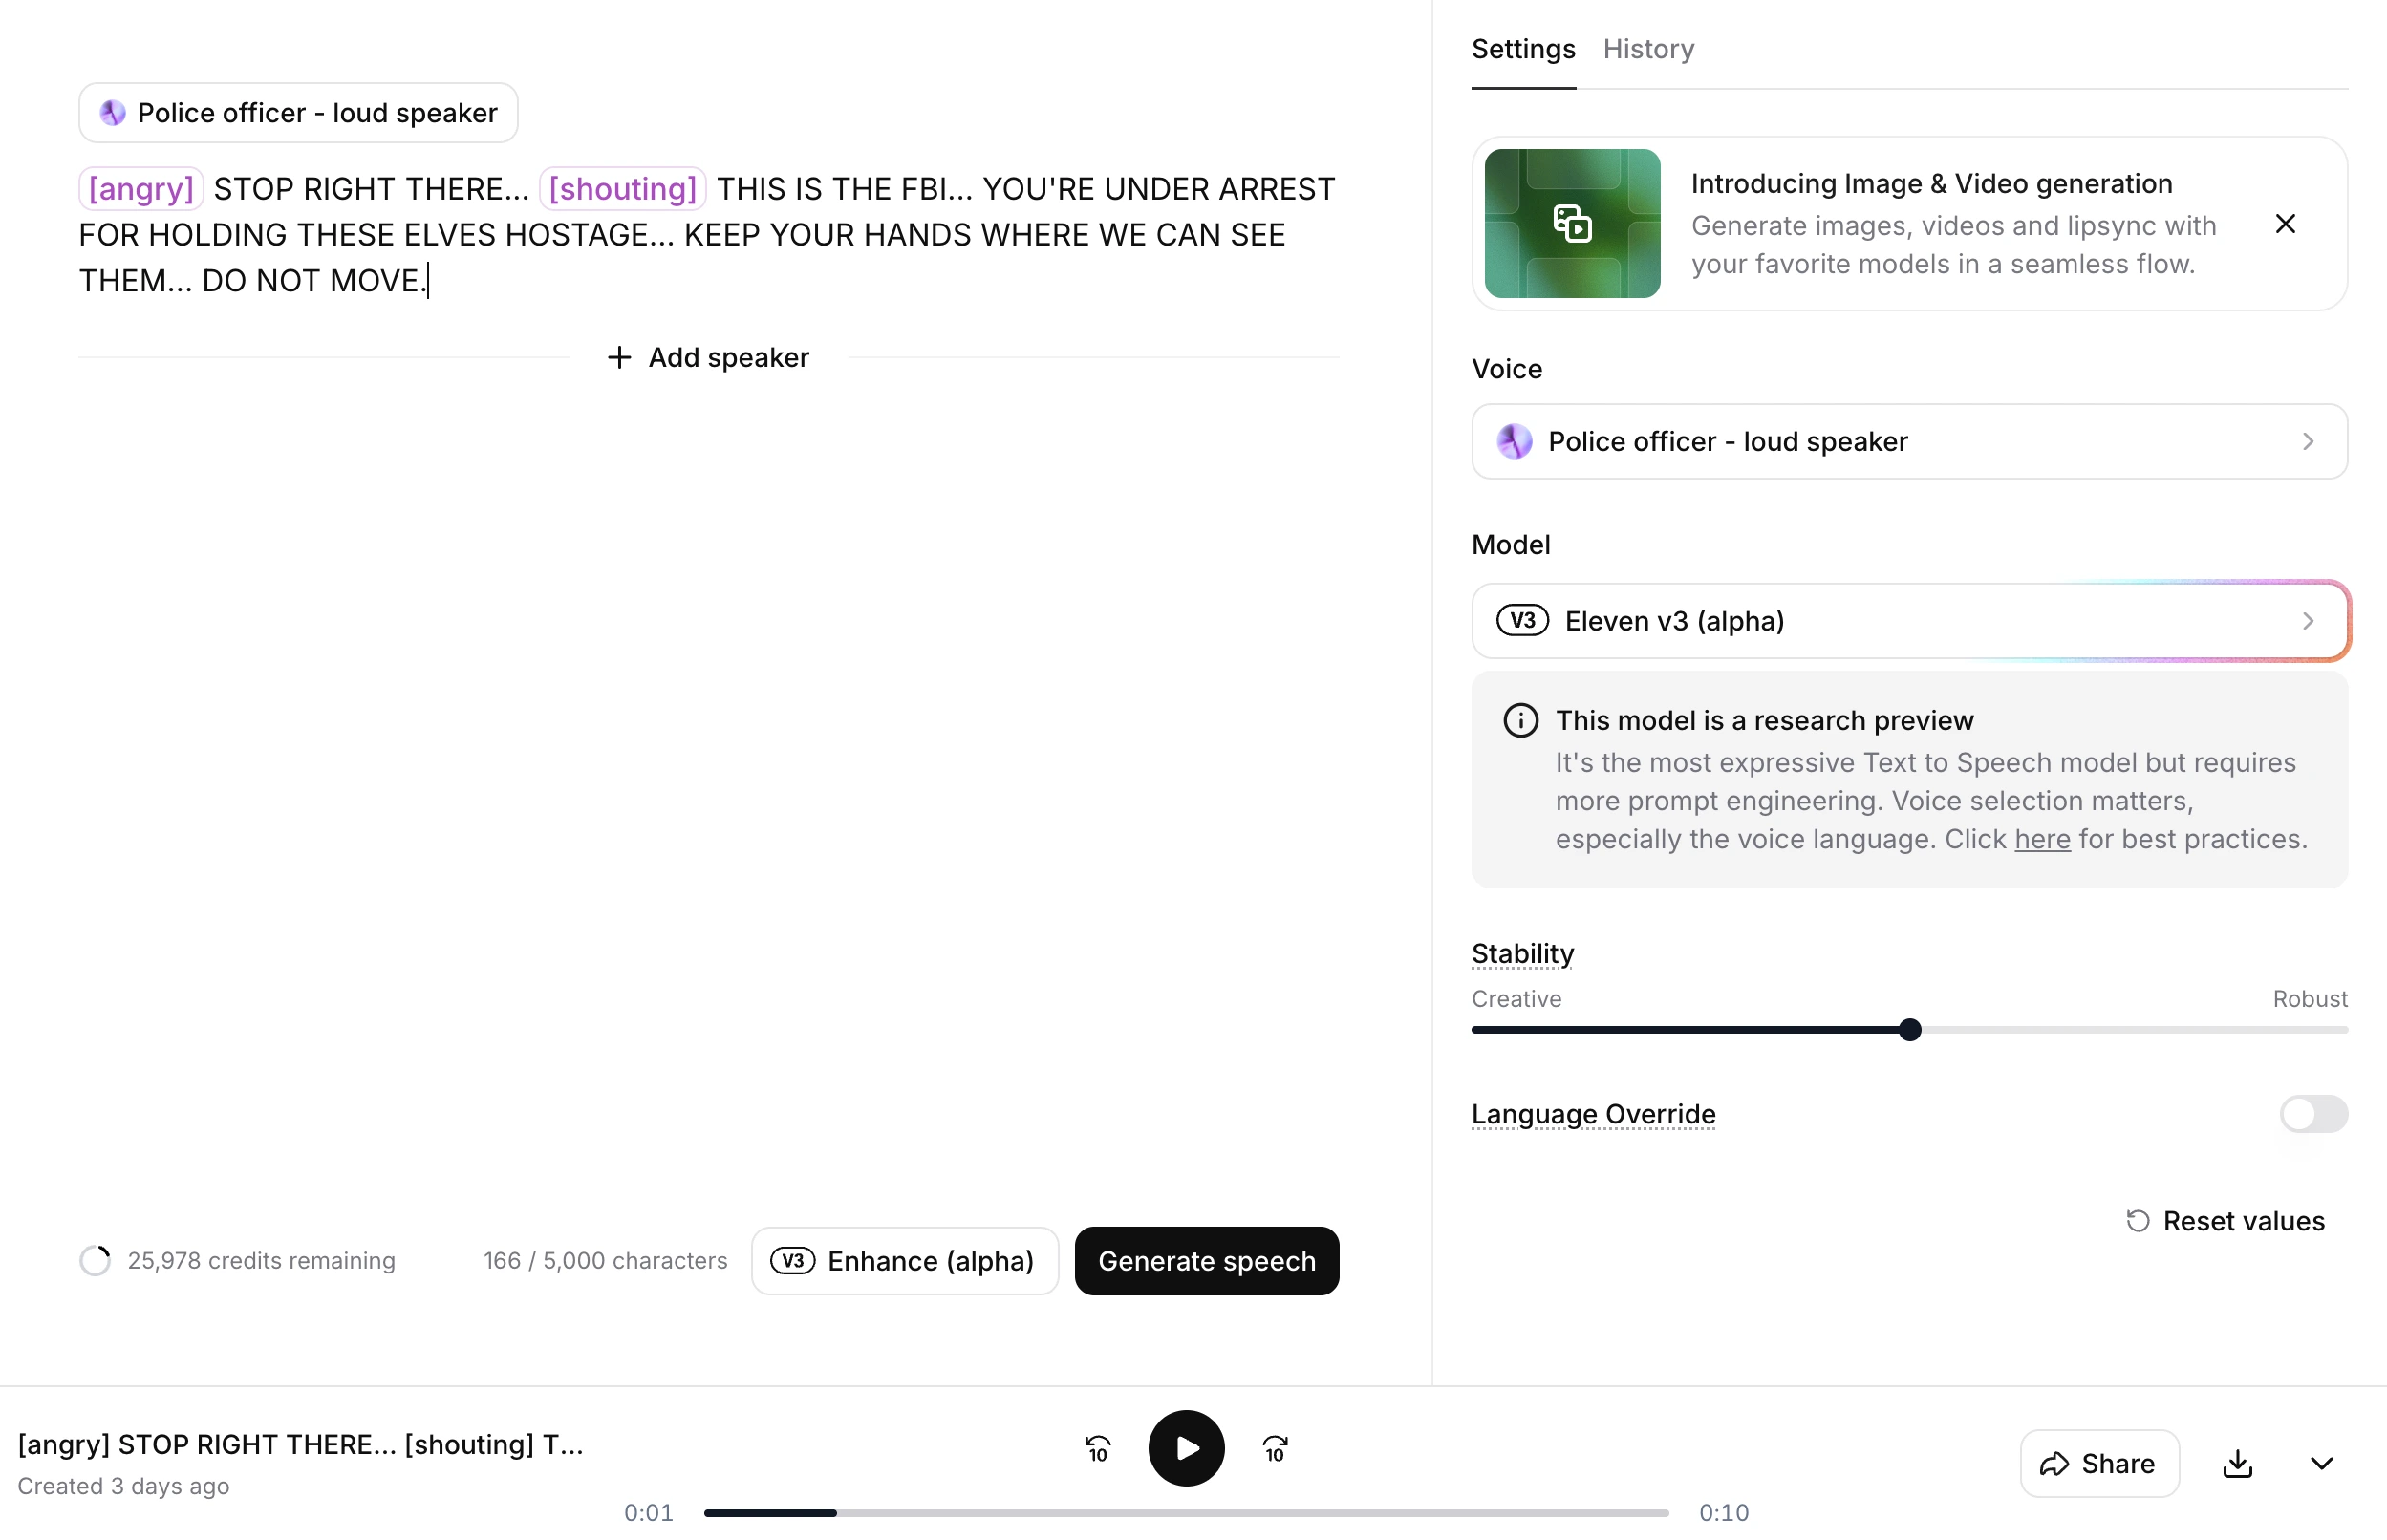Click the Image & Video generation banner icon
This screenshot has width=2387, height=1540.
click(x=1571, y=223)
